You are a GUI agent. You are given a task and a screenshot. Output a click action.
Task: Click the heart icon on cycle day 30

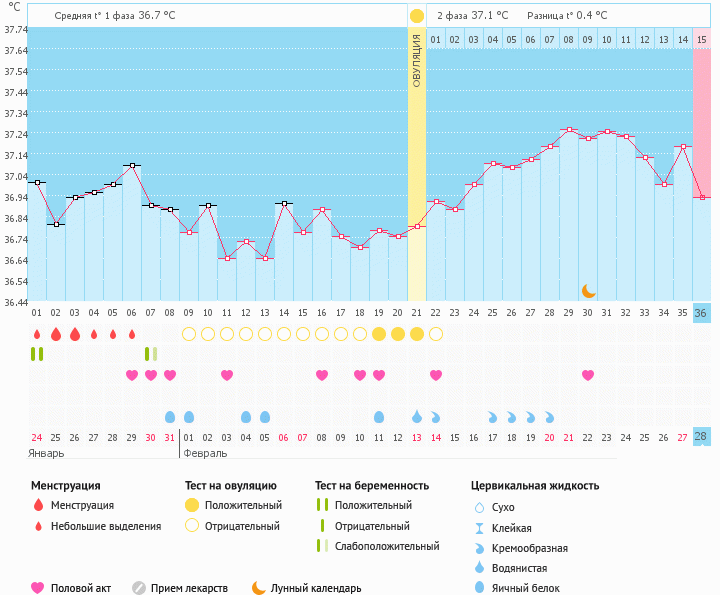[x=588, y=375]
